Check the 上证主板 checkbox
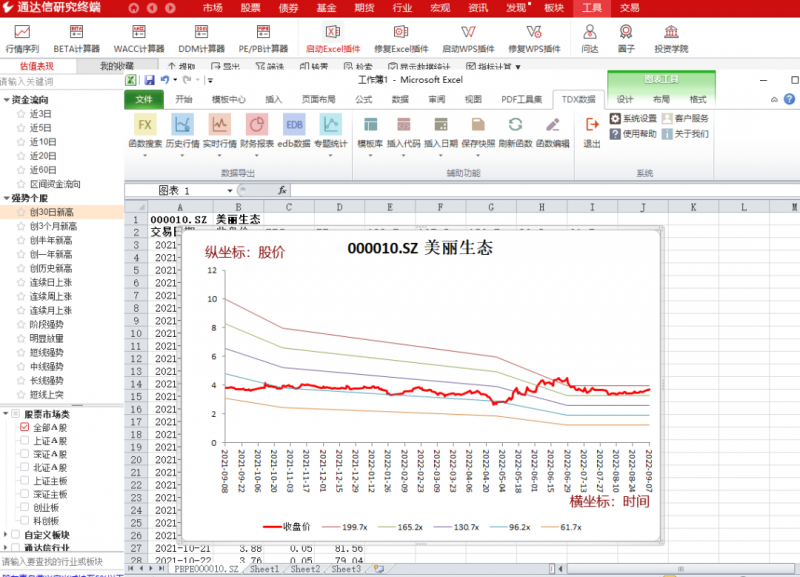 click(x=24, y=480)
